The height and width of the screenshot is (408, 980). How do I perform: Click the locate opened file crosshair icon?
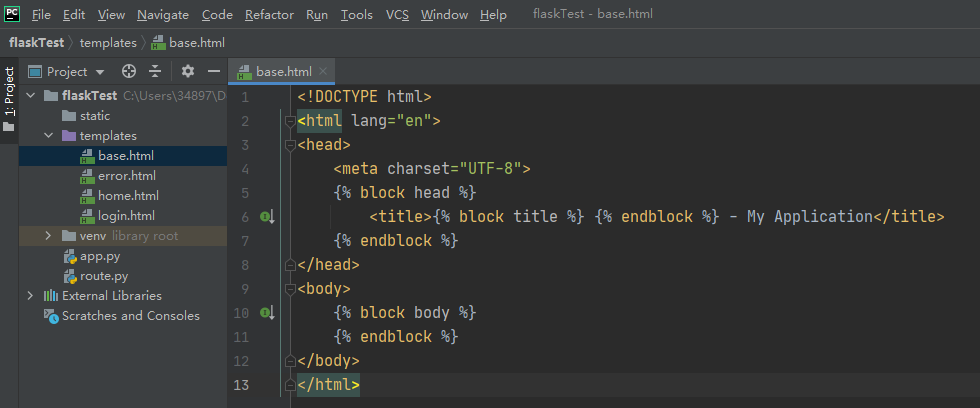tap(129, 72)
